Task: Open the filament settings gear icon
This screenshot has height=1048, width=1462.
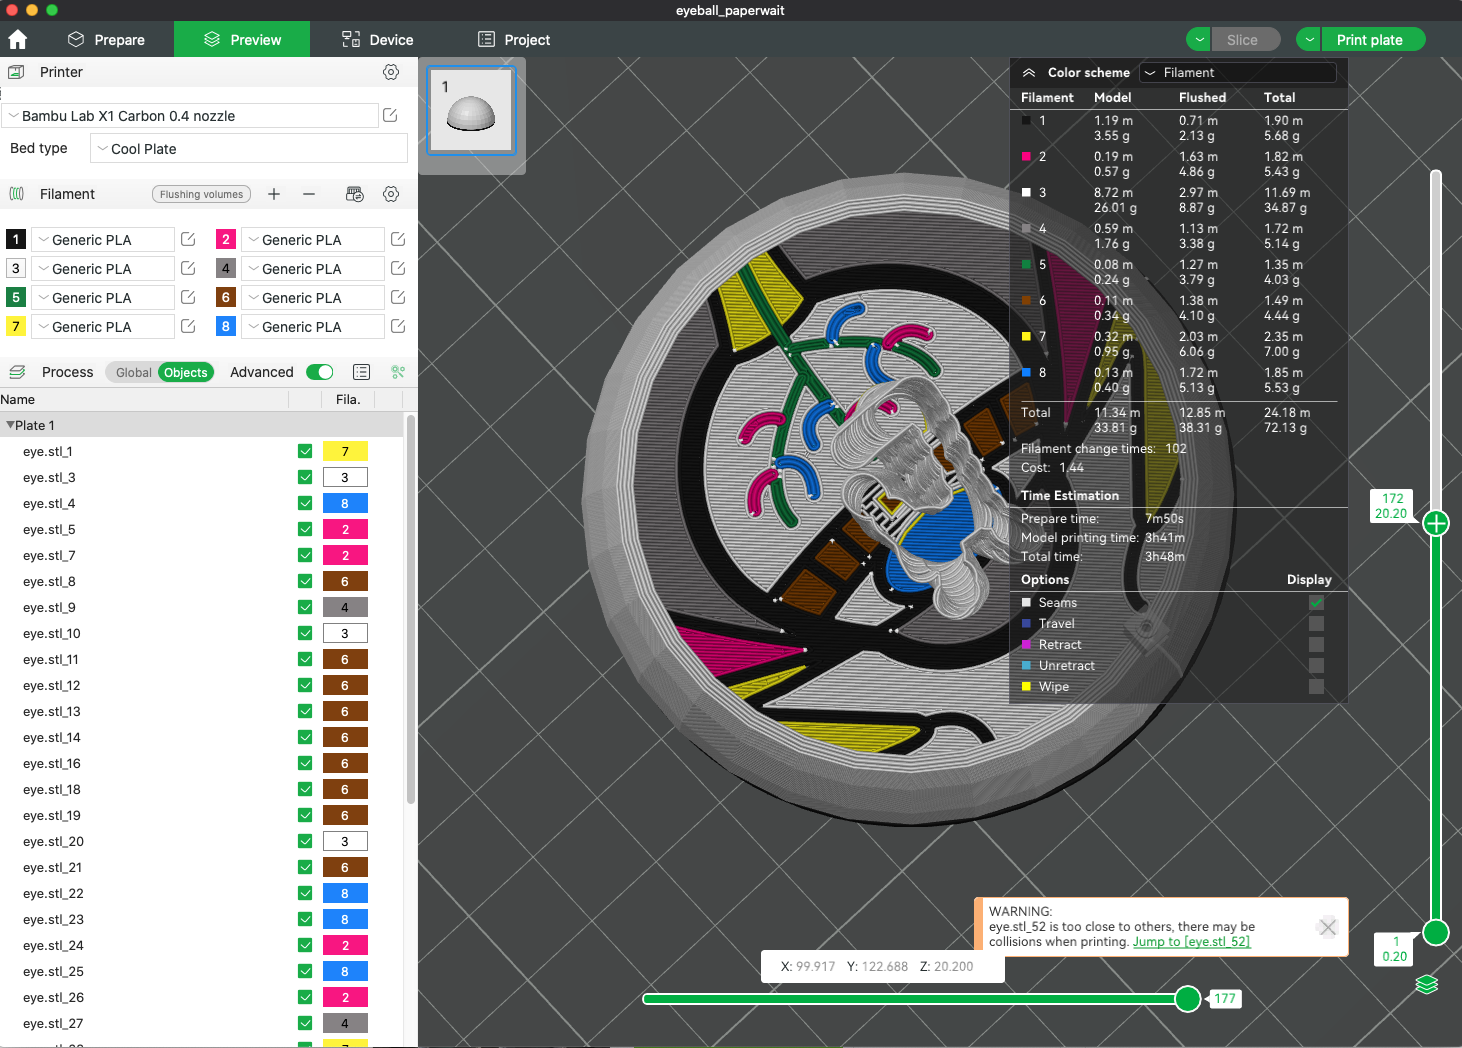Action: 391,194
